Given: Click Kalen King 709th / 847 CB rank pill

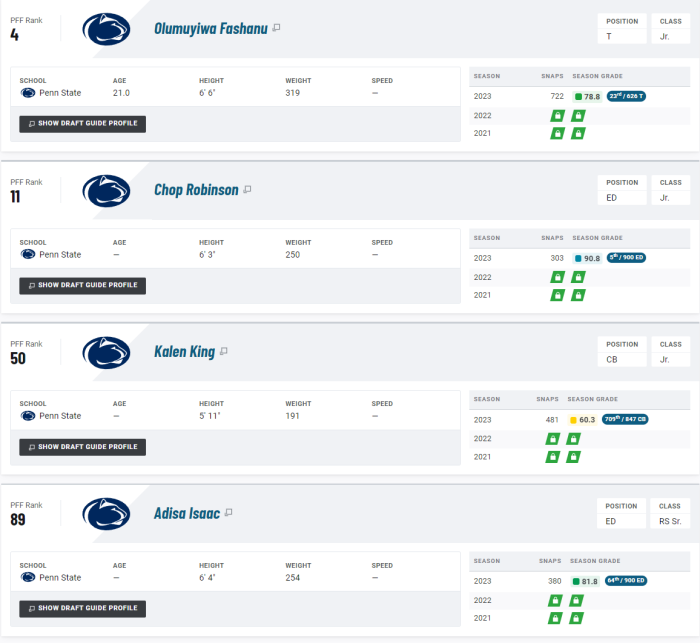Looking at the screenshot, I should pyautogui.click(x=625, y=419).
